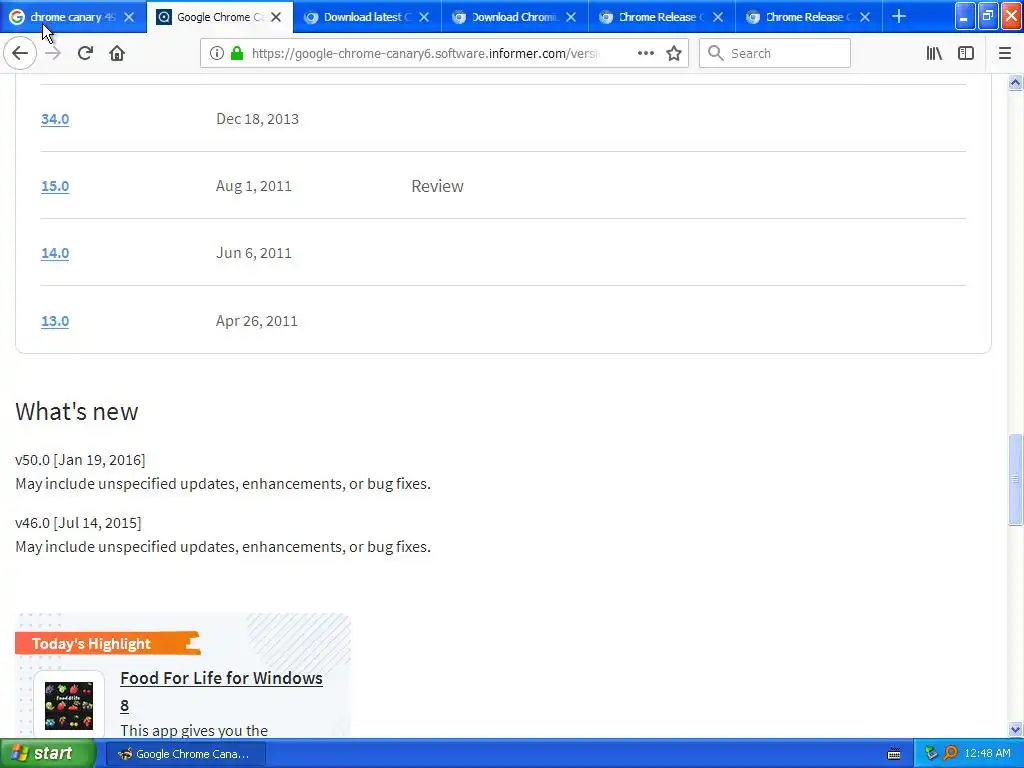Image resolution: width=1024 pixels, height=768 pixels.
Task: Open version 15.0 link
Action: 55,186
